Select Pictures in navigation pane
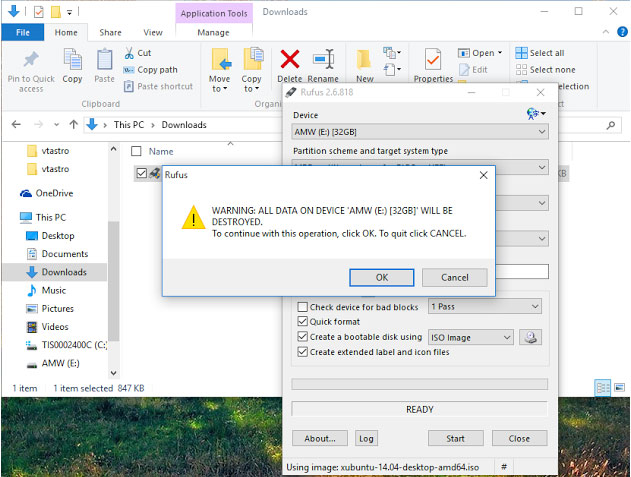The image size is (631, 477). click(x=49, y=308)
